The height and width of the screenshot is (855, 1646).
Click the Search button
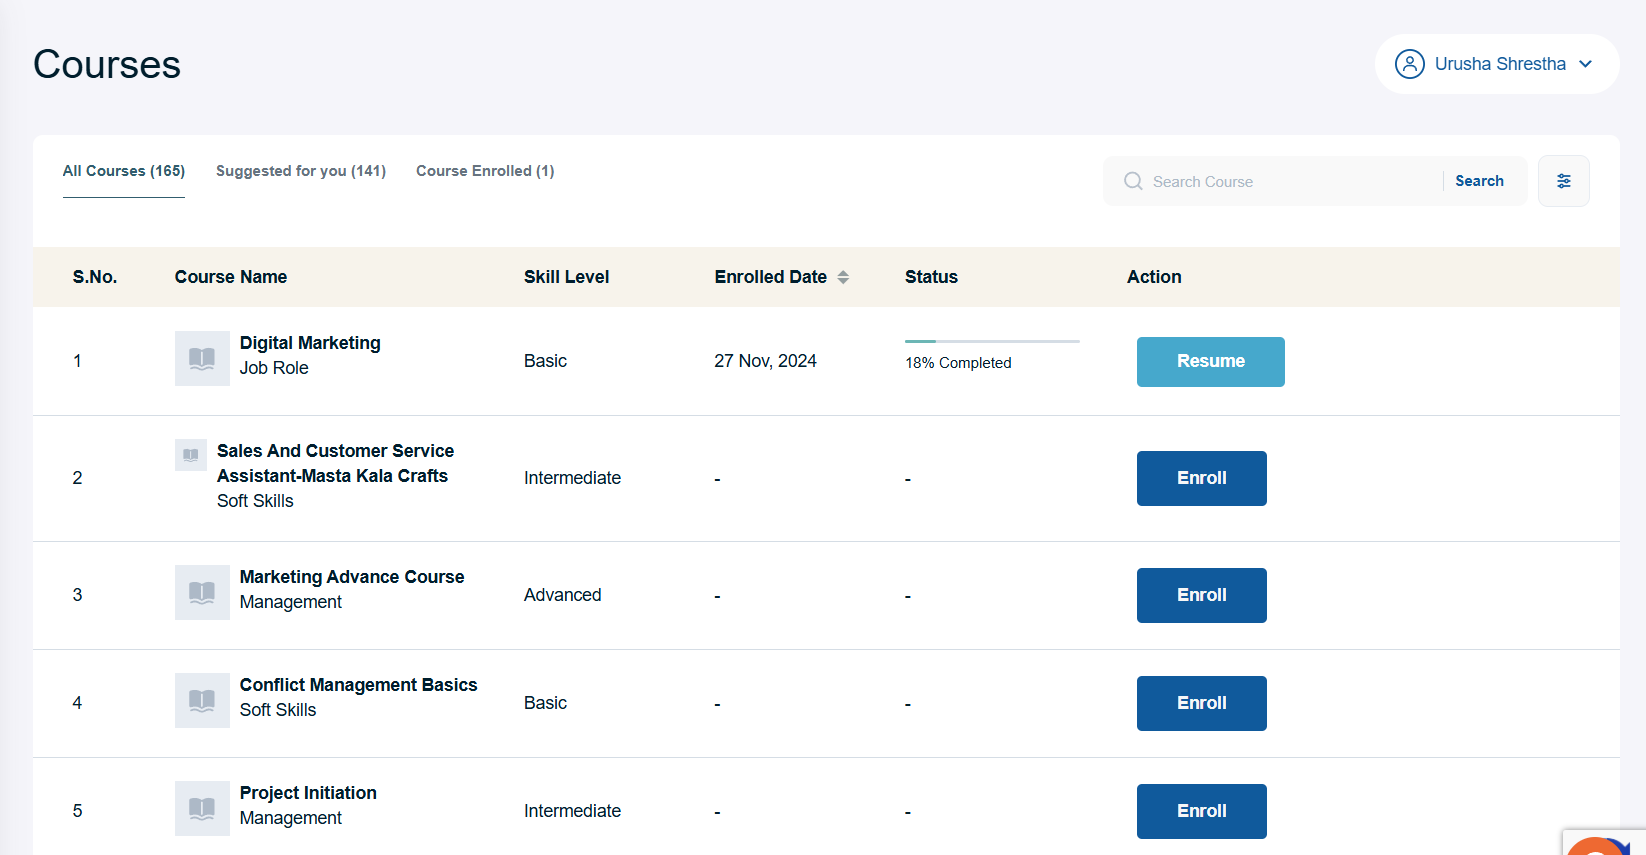pyautogui.click(x=1479, y=181)
